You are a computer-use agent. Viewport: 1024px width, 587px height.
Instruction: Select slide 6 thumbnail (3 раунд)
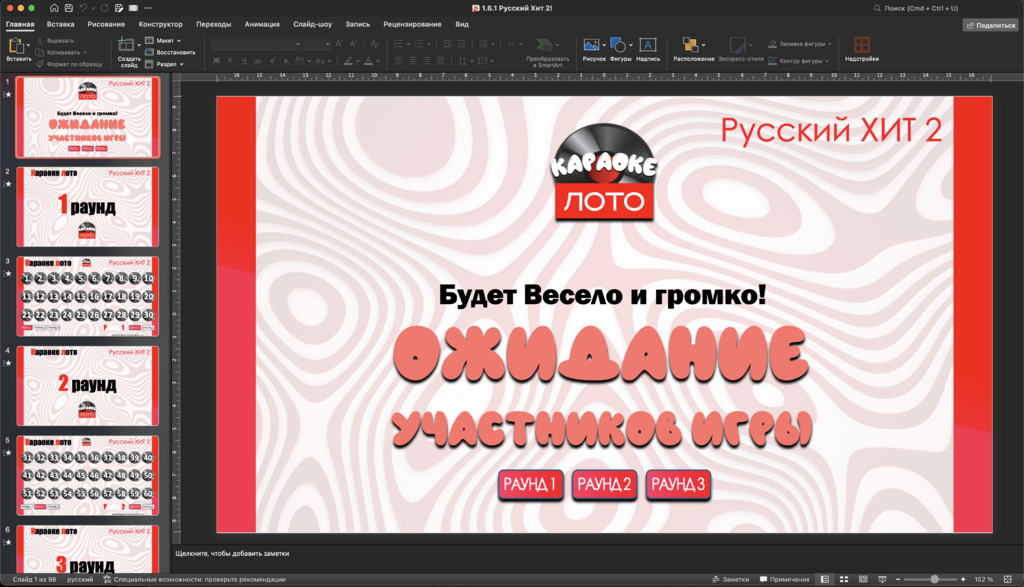tap(88, 549)
